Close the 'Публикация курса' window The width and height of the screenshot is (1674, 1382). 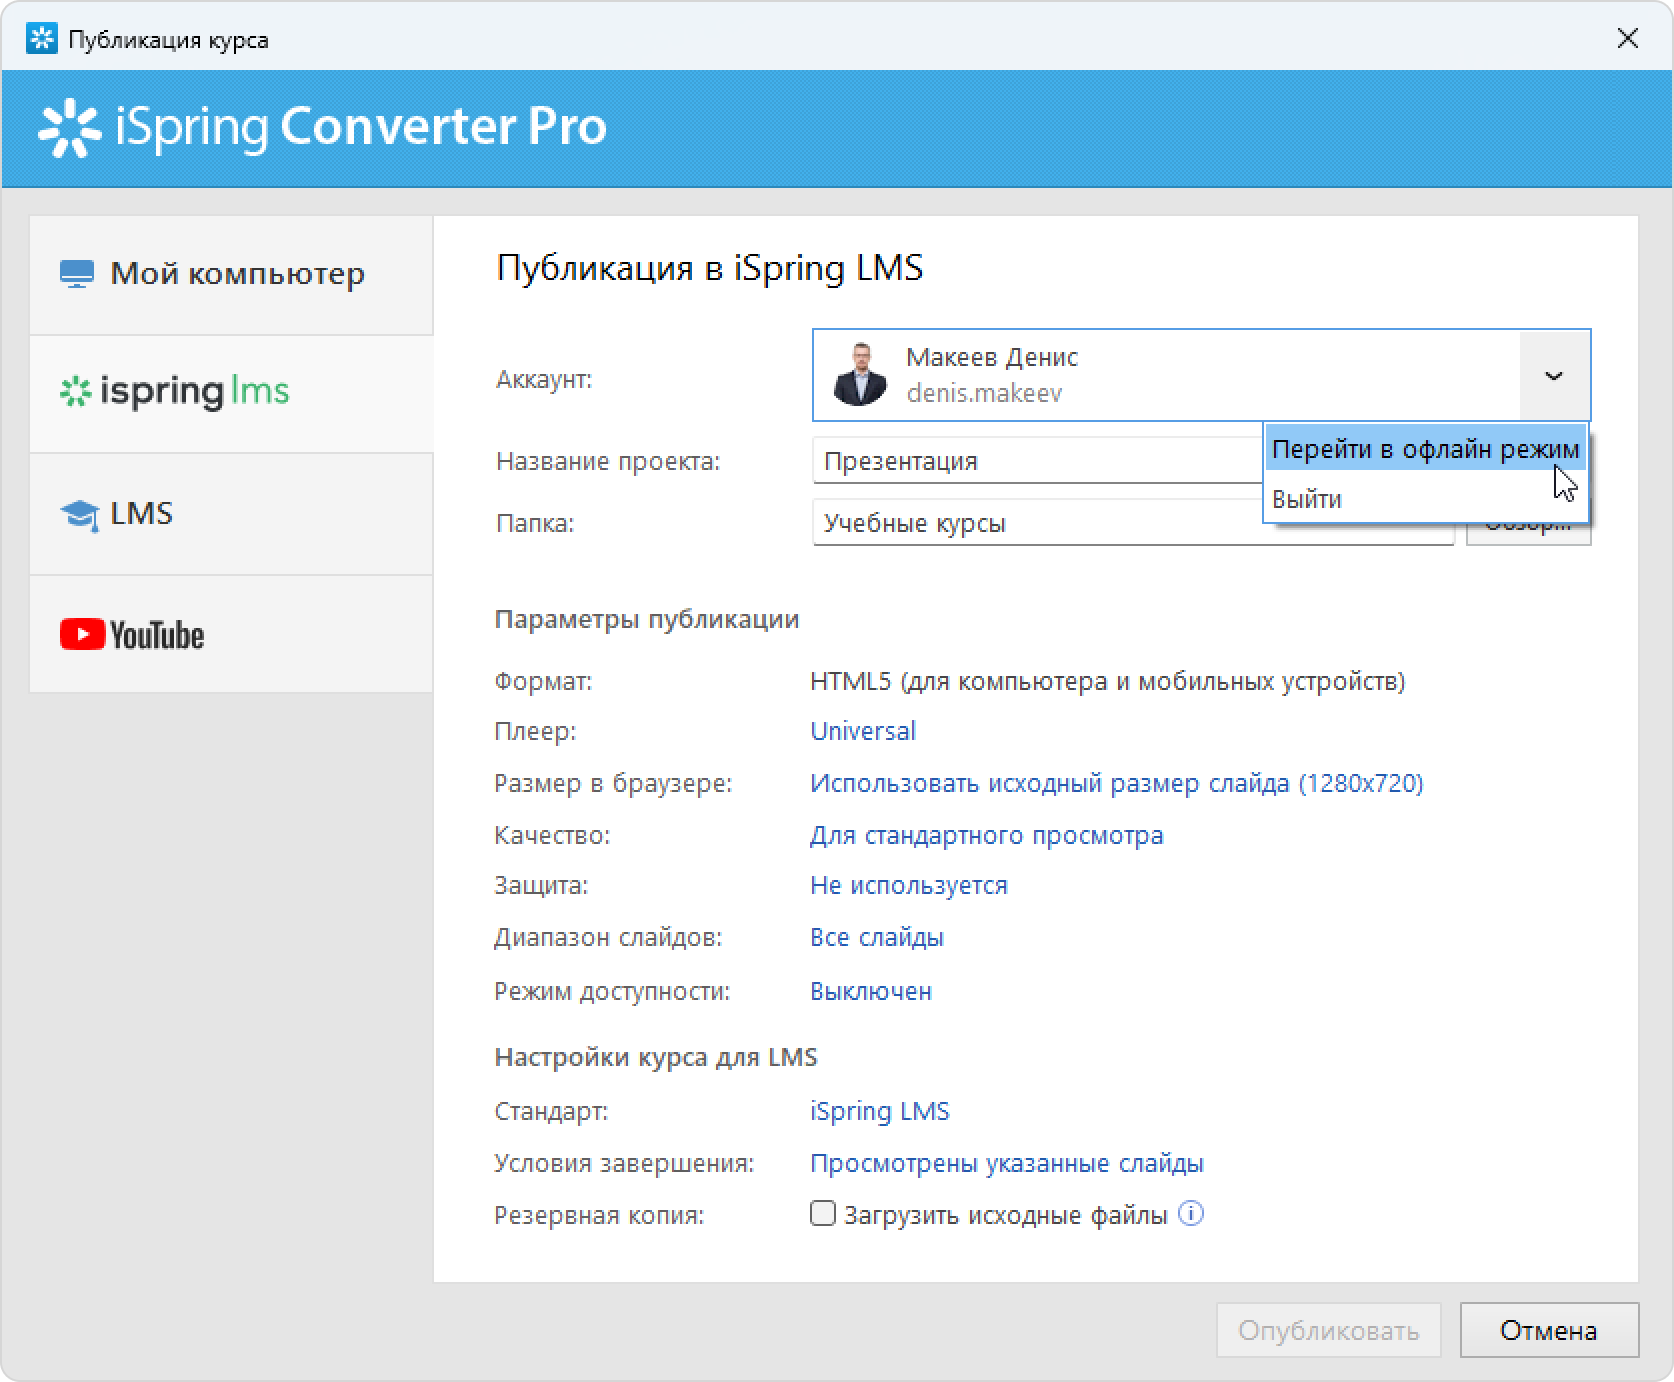[x=1628, y=39]
